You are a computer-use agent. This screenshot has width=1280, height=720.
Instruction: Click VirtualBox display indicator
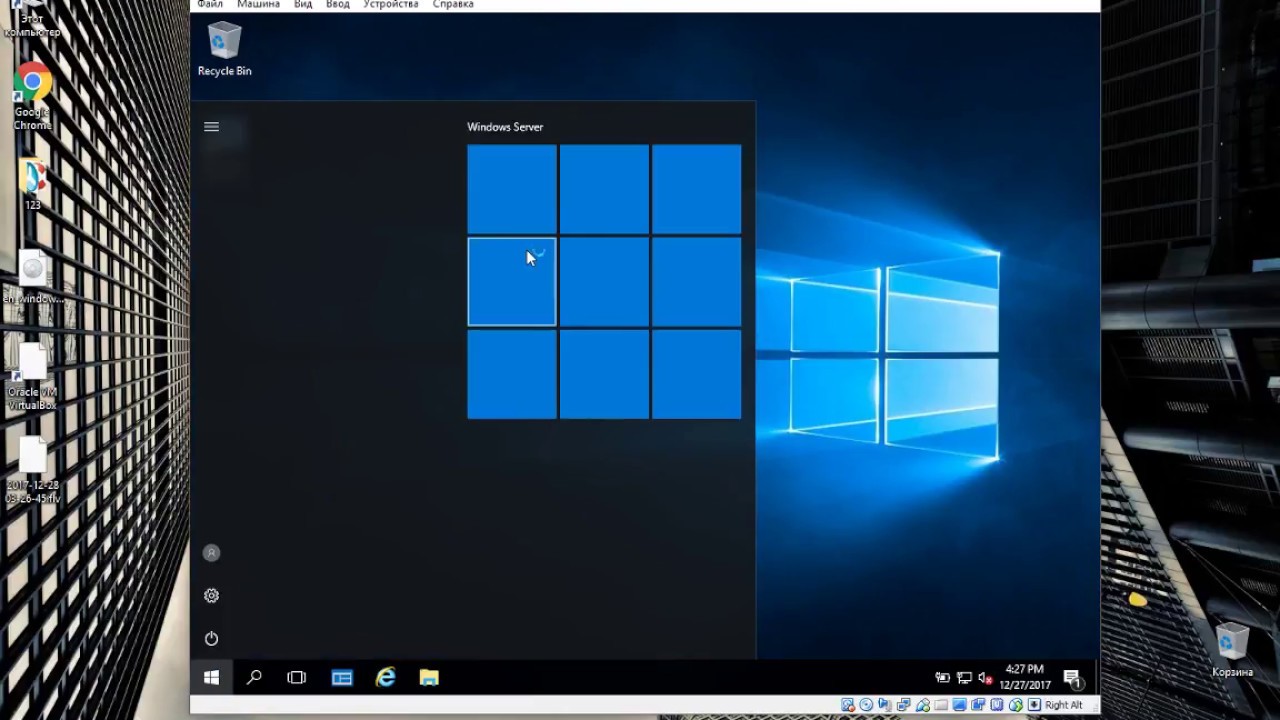click(959, 705)
